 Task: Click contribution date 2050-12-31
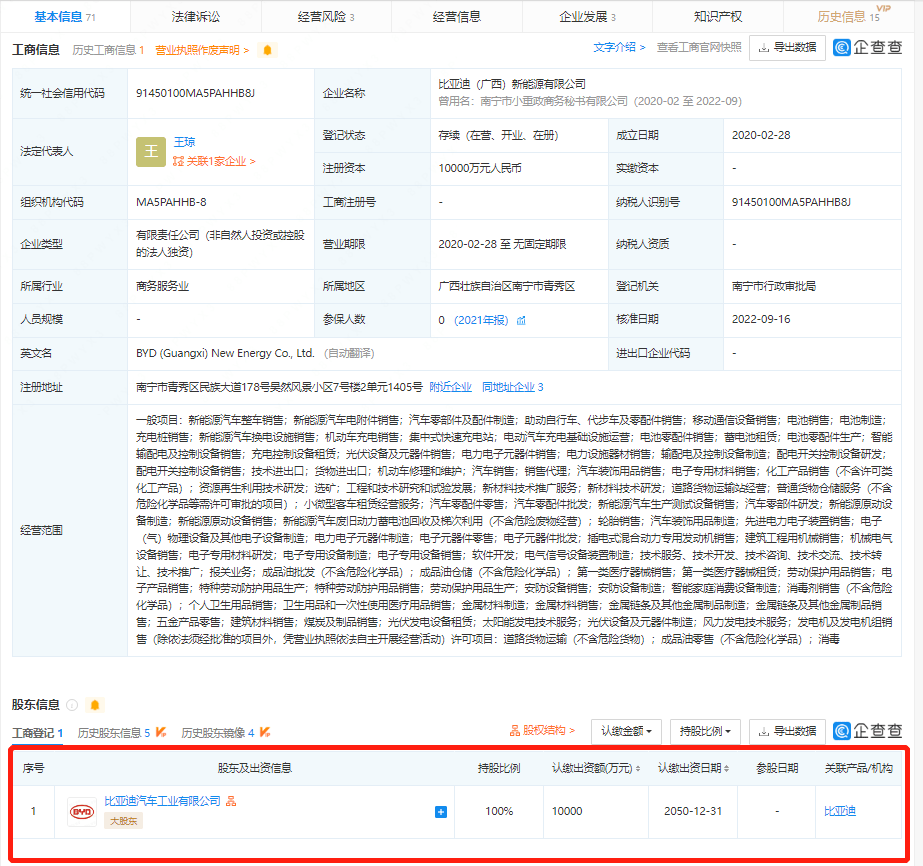[693, 811]
